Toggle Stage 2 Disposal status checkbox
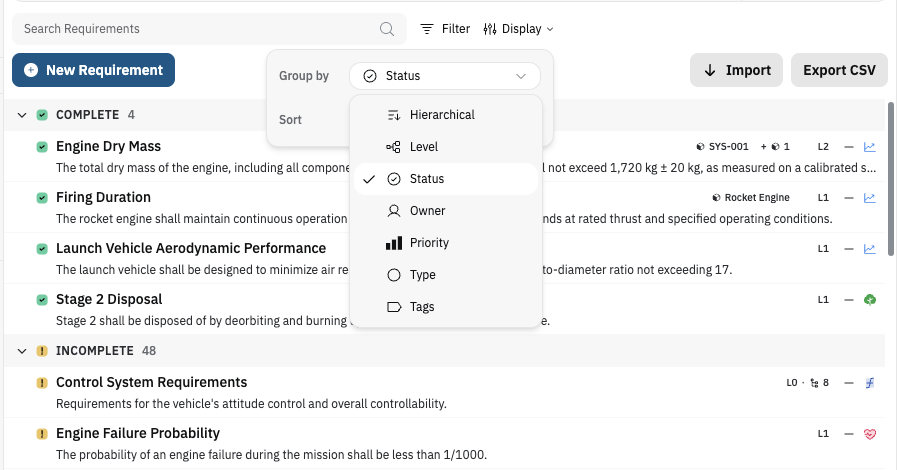 pos(42,300)
